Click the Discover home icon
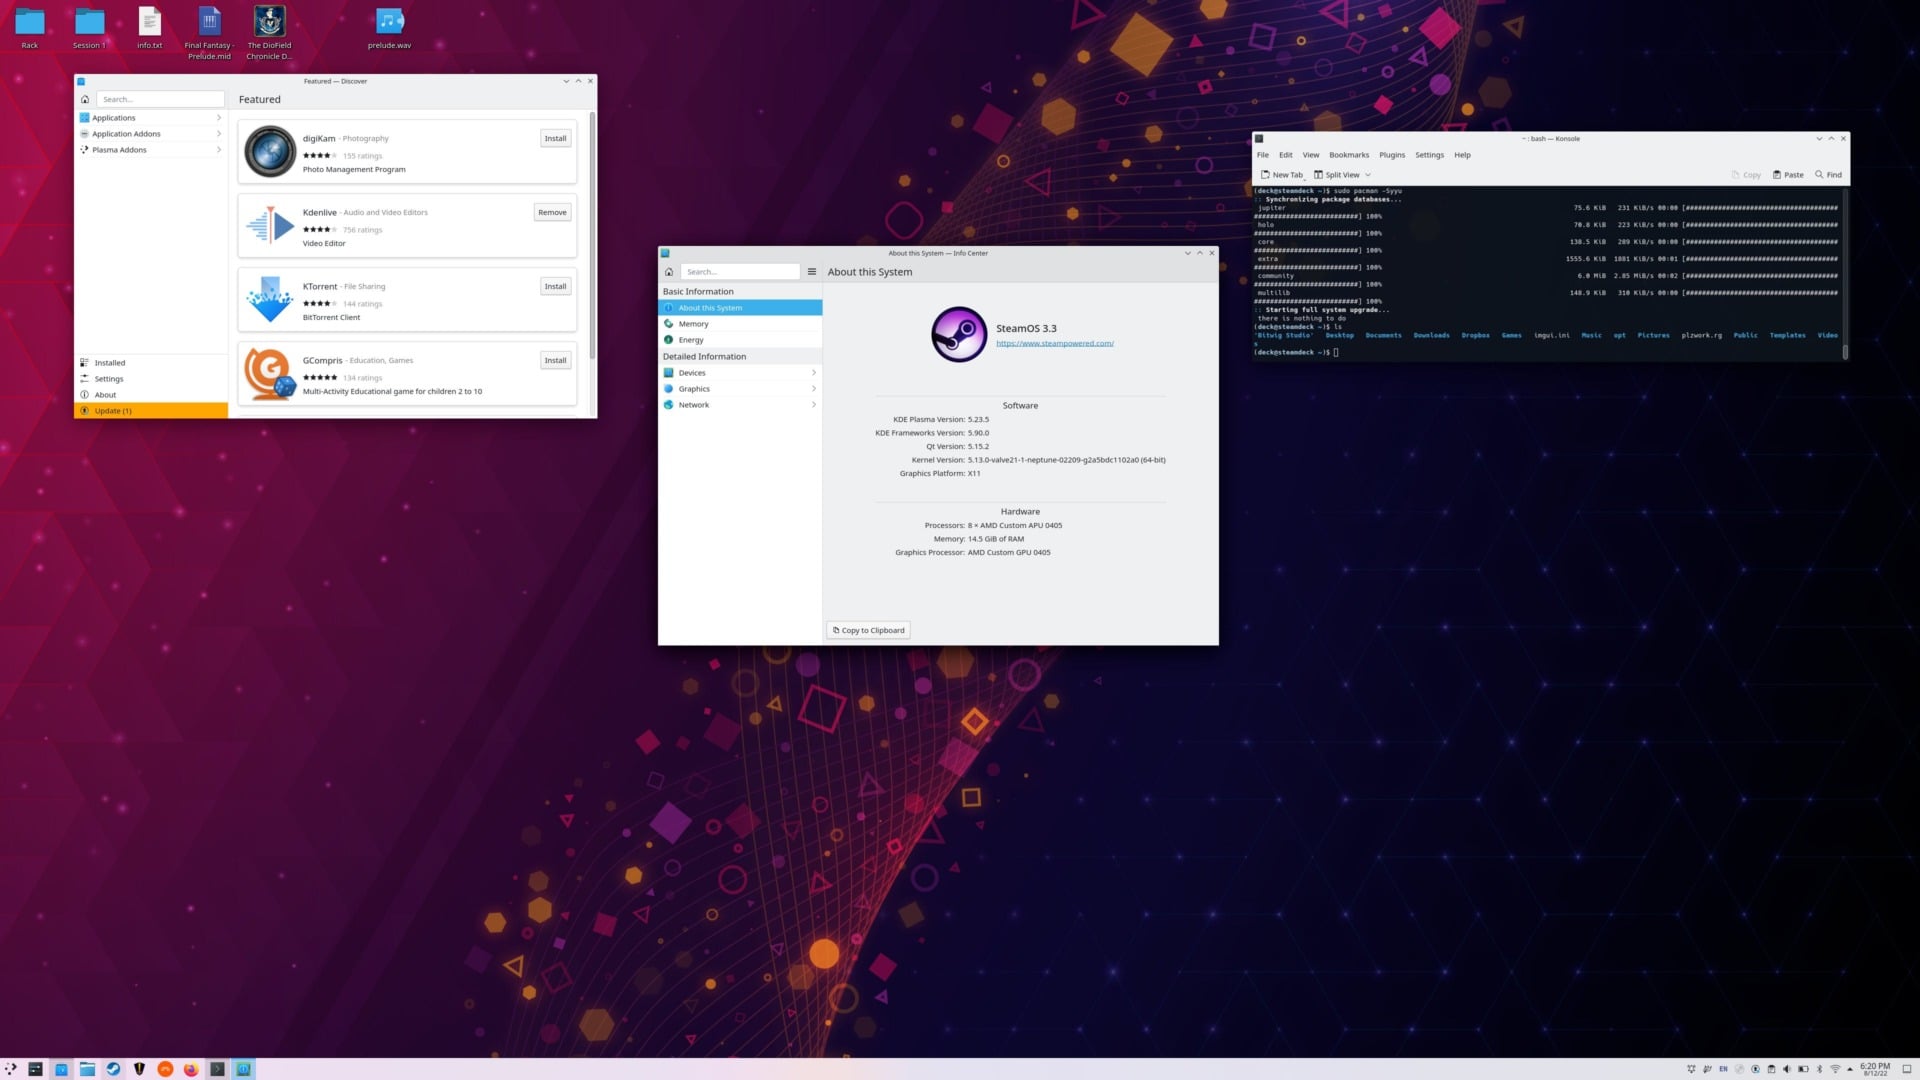 85,99
